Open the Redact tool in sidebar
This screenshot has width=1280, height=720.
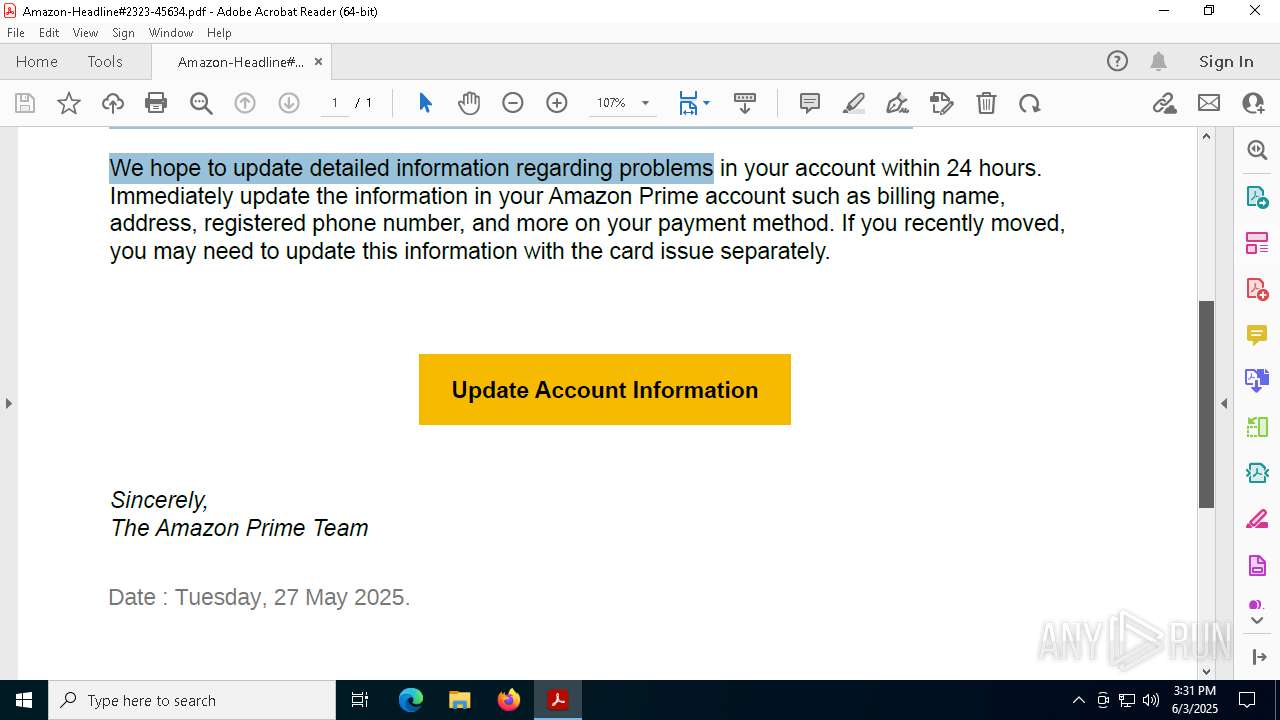[x=1257, y=520]
